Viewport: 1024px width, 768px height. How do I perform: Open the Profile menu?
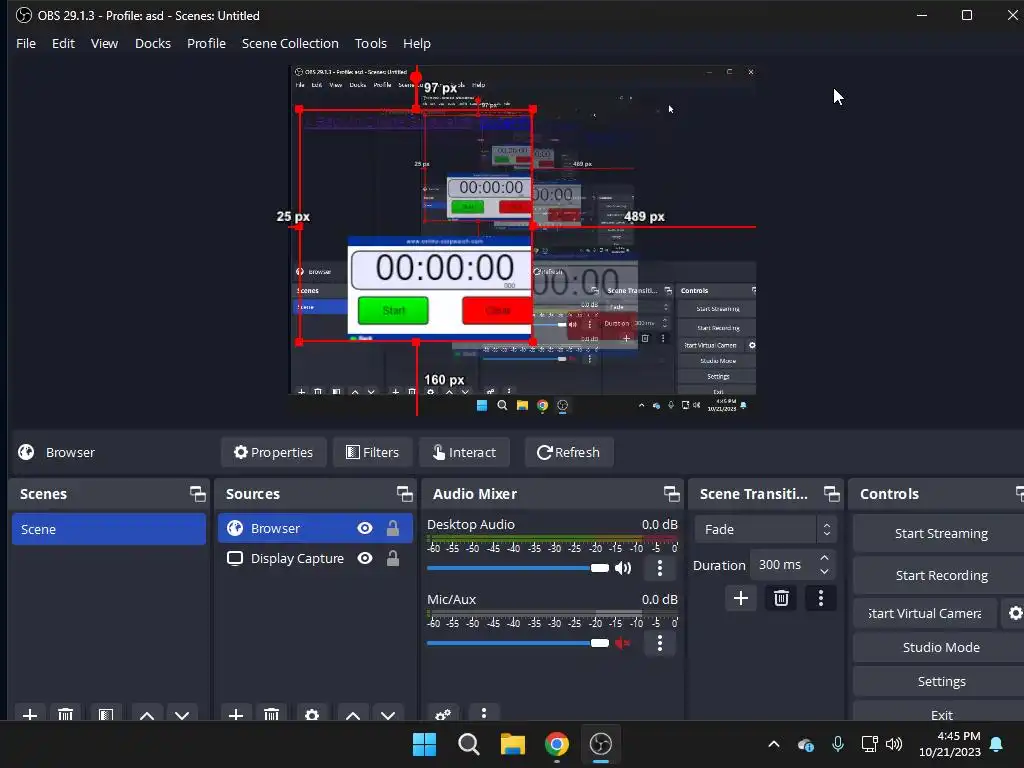[x=206, y=43]
